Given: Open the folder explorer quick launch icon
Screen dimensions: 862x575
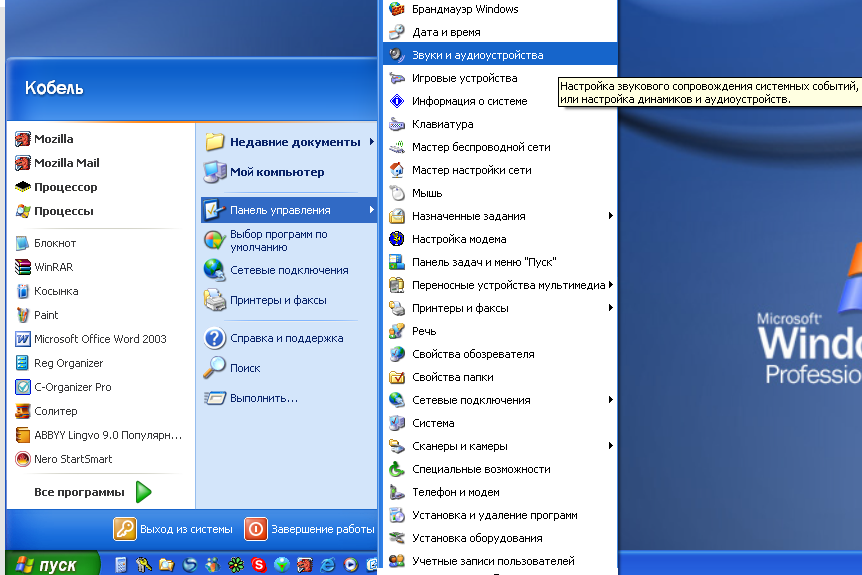Looking at the screenshot, I should [x=167, y=565].
